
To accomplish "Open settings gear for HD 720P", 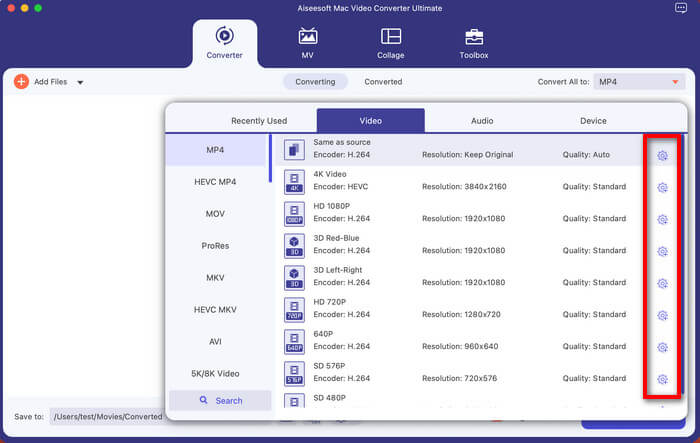I will point(662,315).
